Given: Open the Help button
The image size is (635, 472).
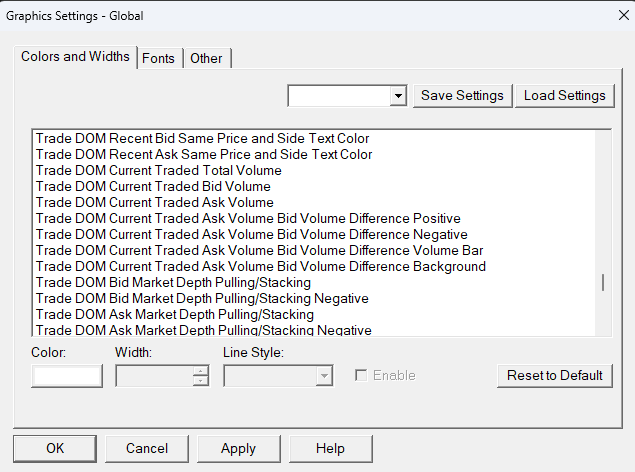Looking at the screenshot, I should point(330,448).
